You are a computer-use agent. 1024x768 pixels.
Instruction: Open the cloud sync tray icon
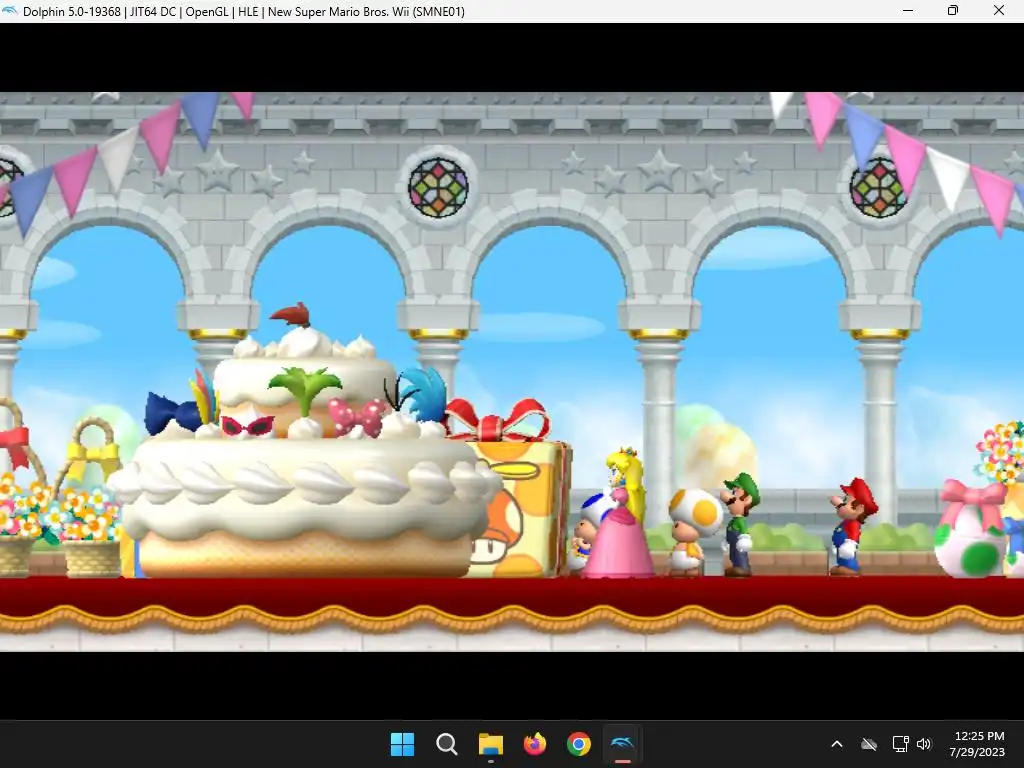click(869, 744)
